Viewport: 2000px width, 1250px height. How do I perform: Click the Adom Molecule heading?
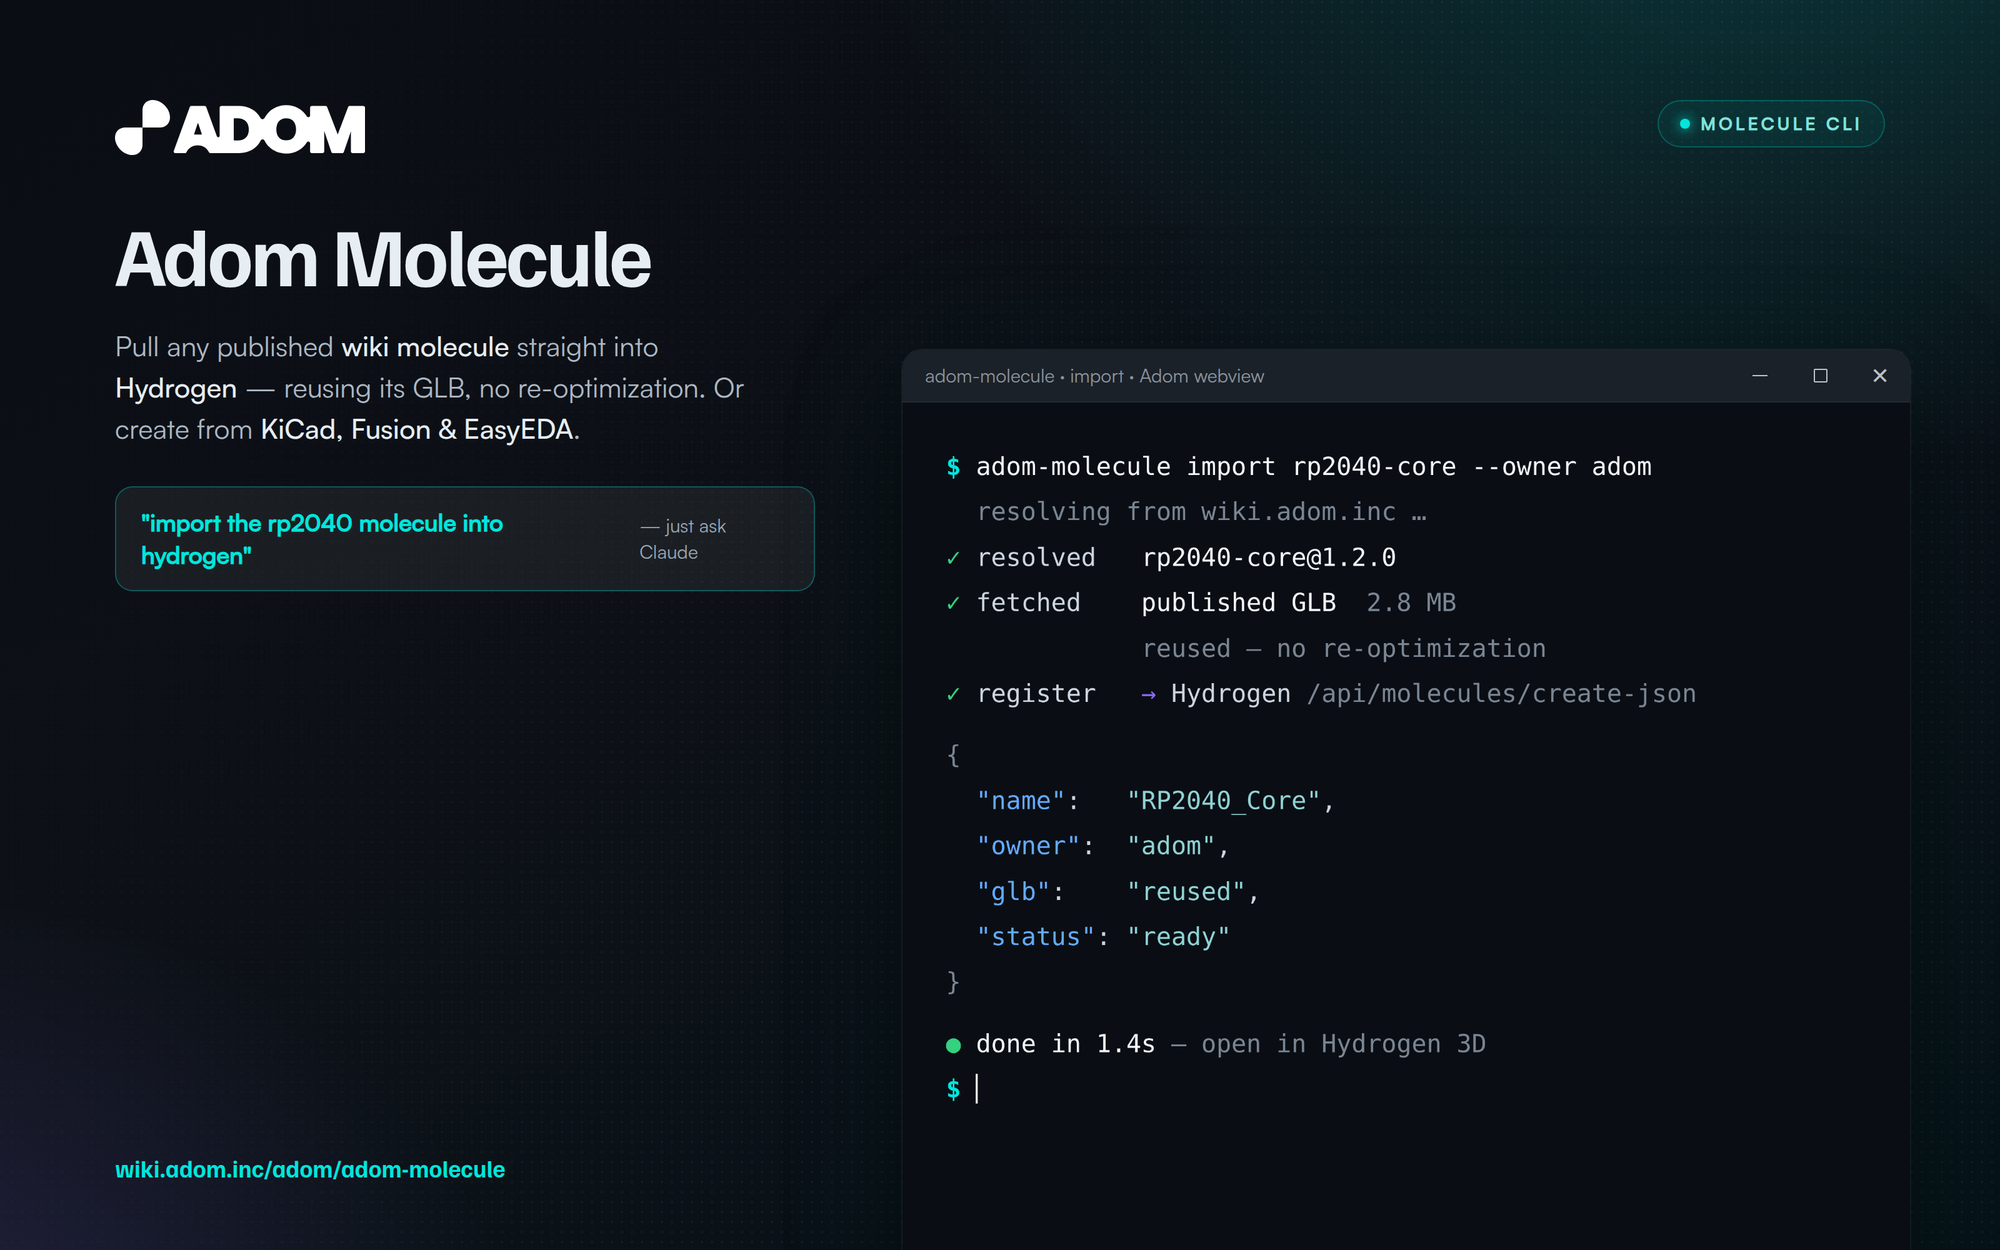(x=383, y=260)
